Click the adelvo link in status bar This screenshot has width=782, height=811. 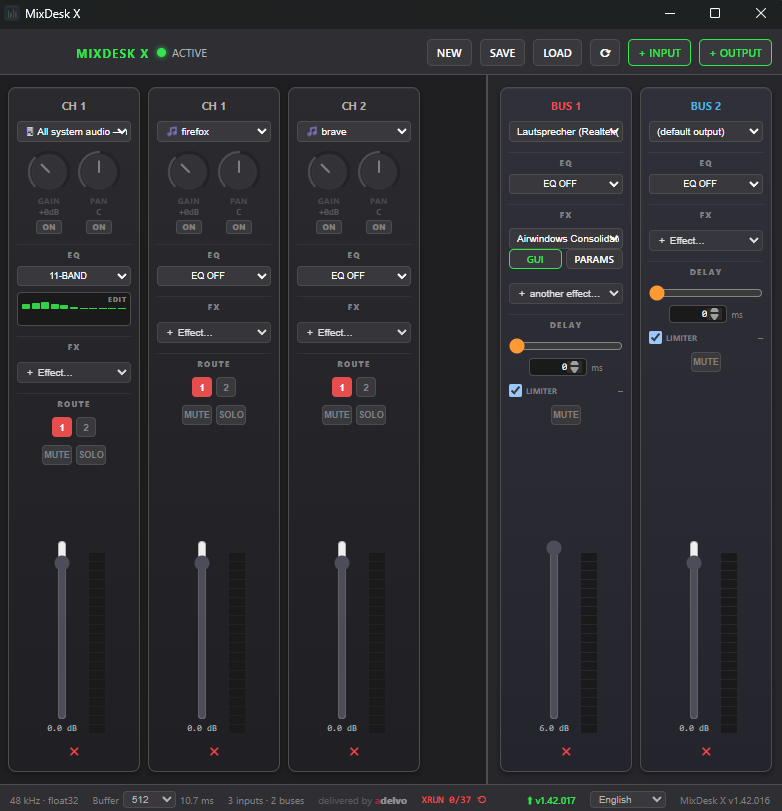(x=391, y=800)
